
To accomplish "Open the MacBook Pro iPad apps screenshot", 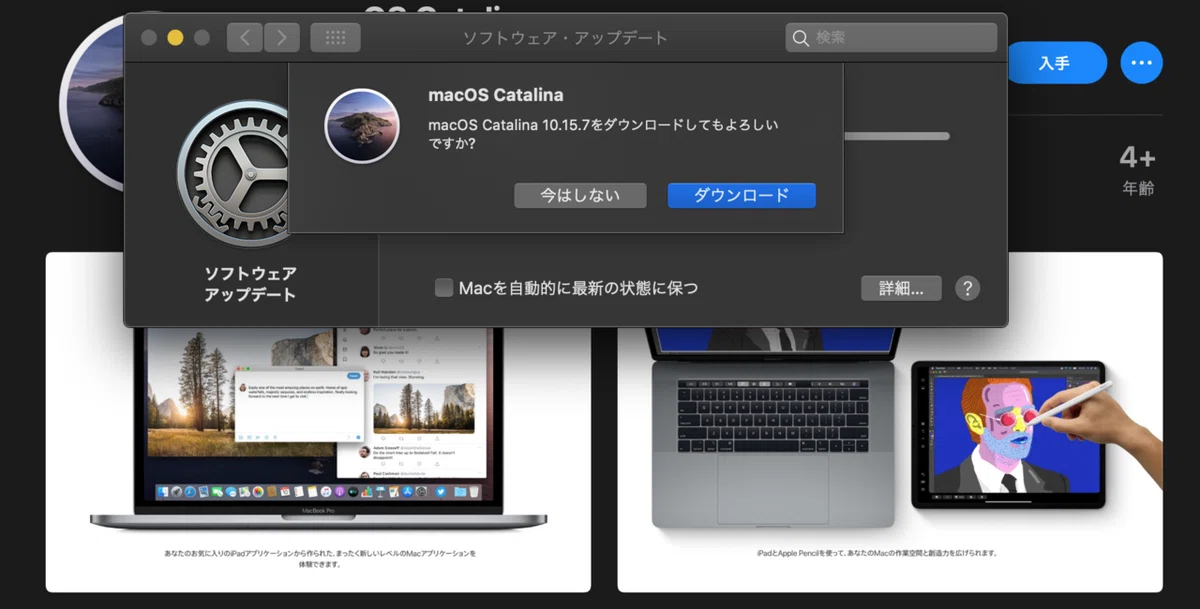I will [318, 422].
